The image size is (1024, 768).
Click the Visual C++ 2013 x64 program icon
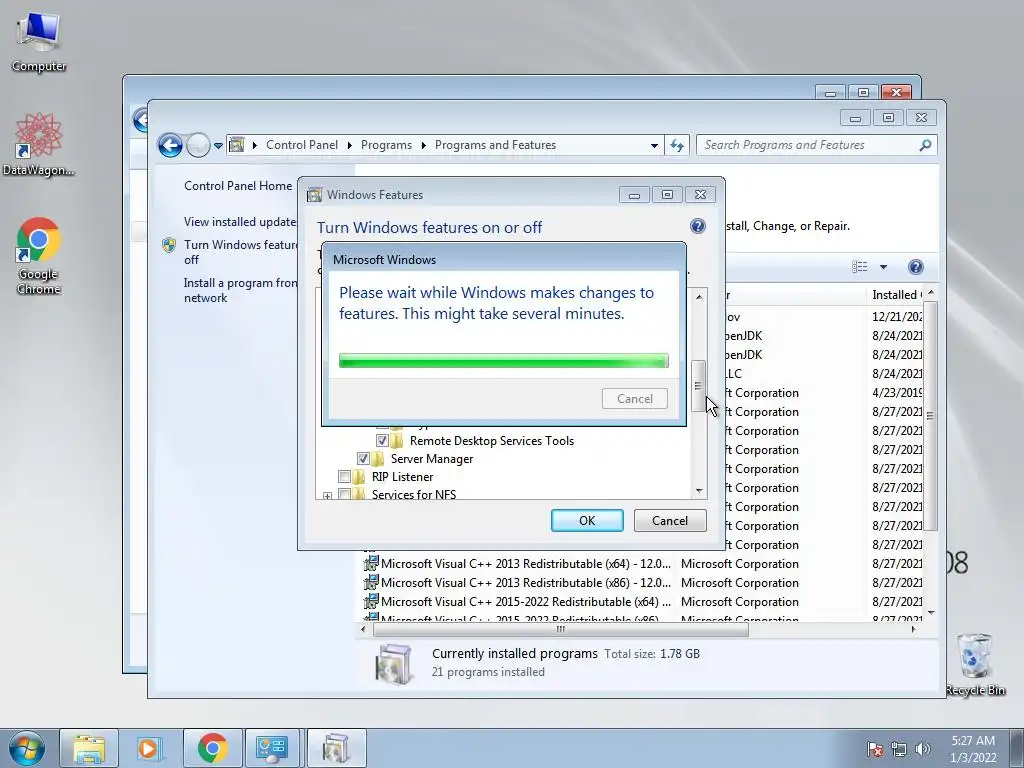click(371, 563)
